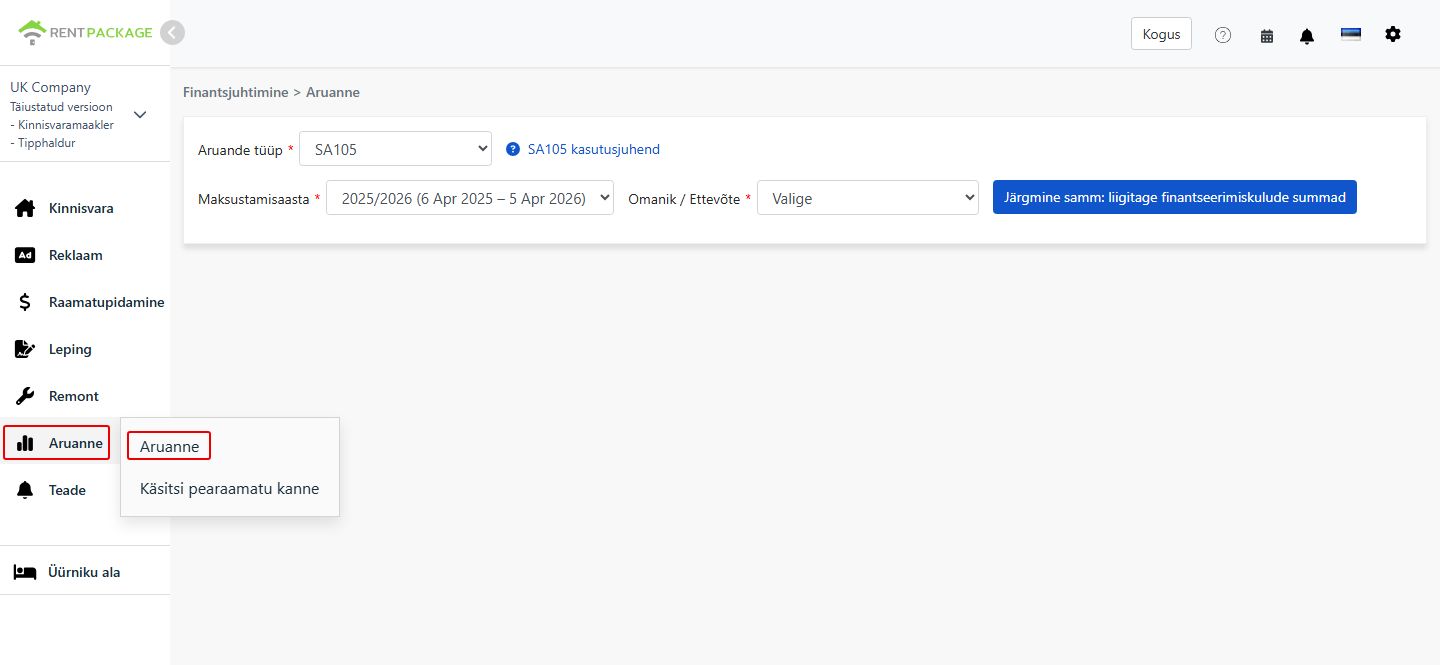Click the Teade bell icon in sidebar
The image size is (1440, 665).
25,490
